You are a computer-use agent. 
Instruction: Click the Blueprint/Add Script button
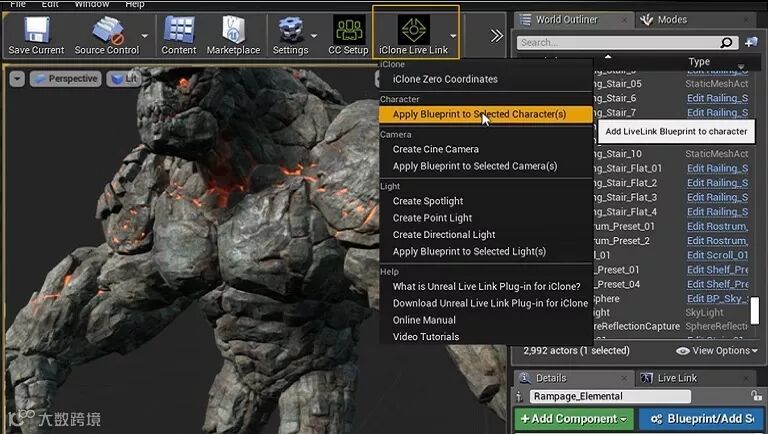700,419
